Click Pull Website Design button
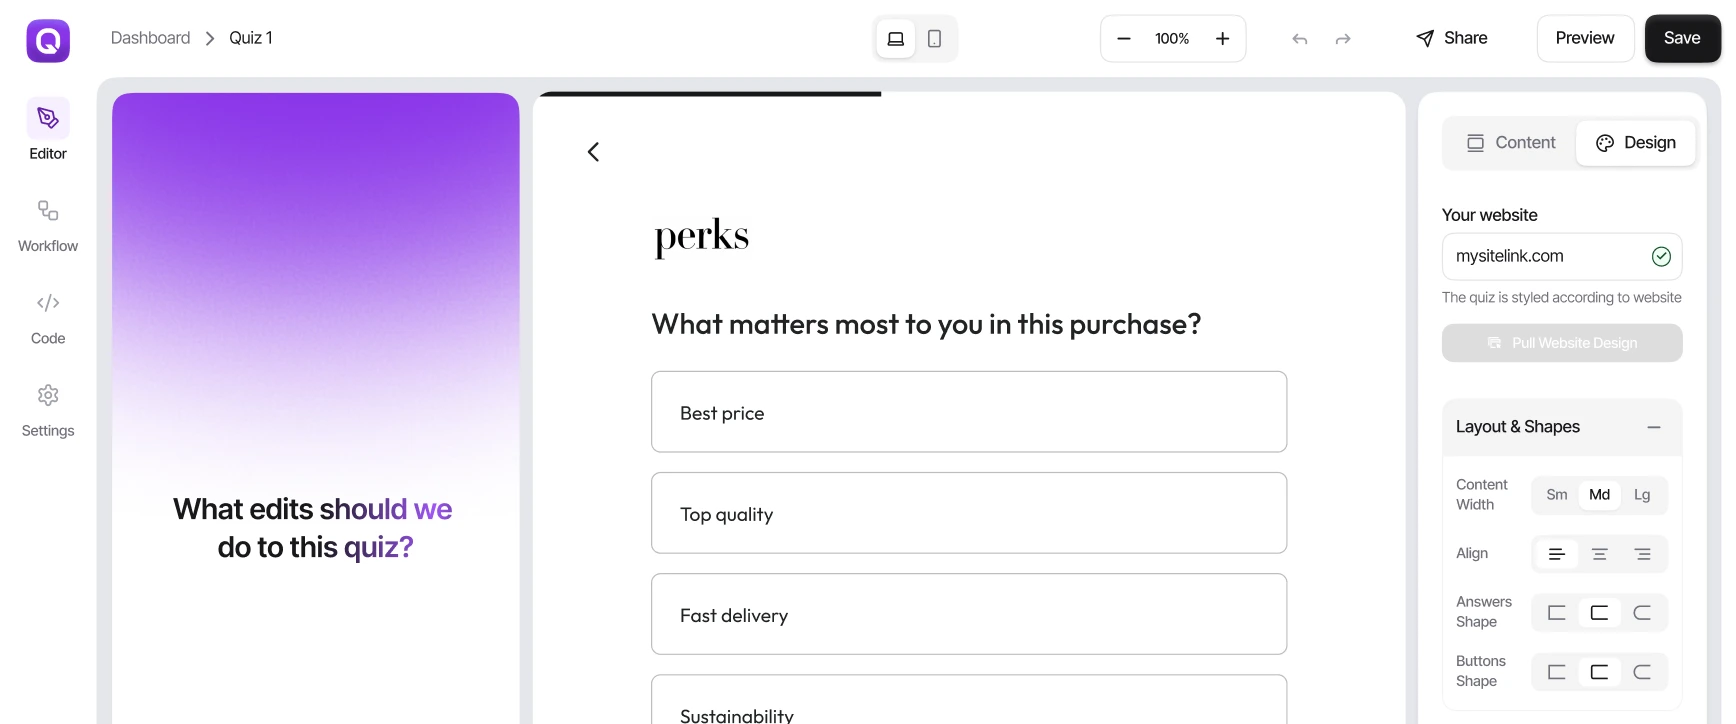The width and height of the screenshot is (1736, 724). [x=1561, y=343]
